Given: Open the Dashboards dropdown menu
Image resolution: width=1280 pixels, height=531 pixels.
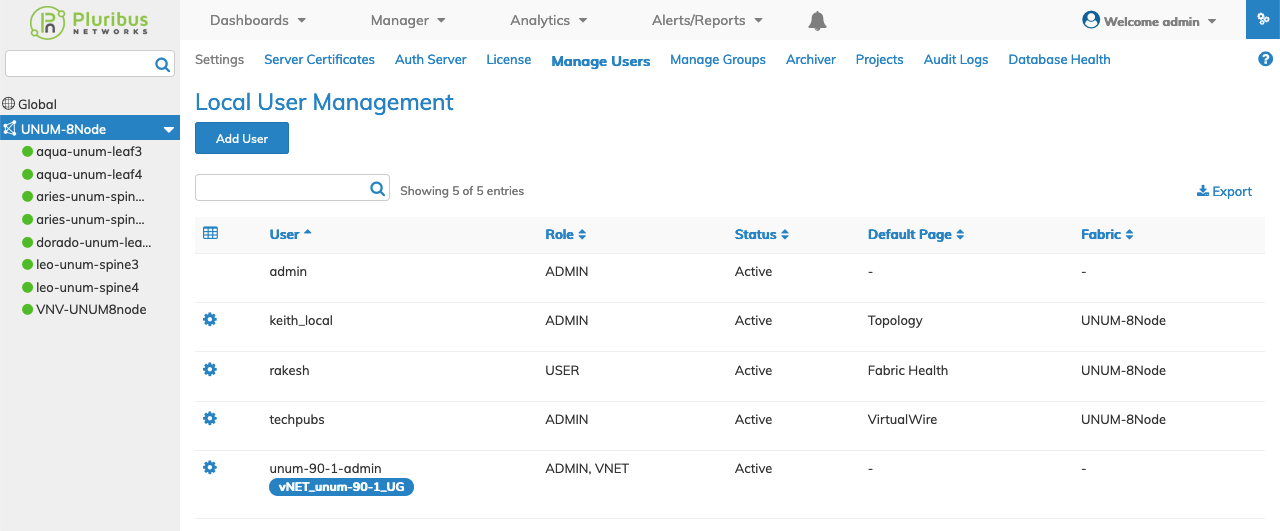Looking at the screenshot, I should point(258,20).
